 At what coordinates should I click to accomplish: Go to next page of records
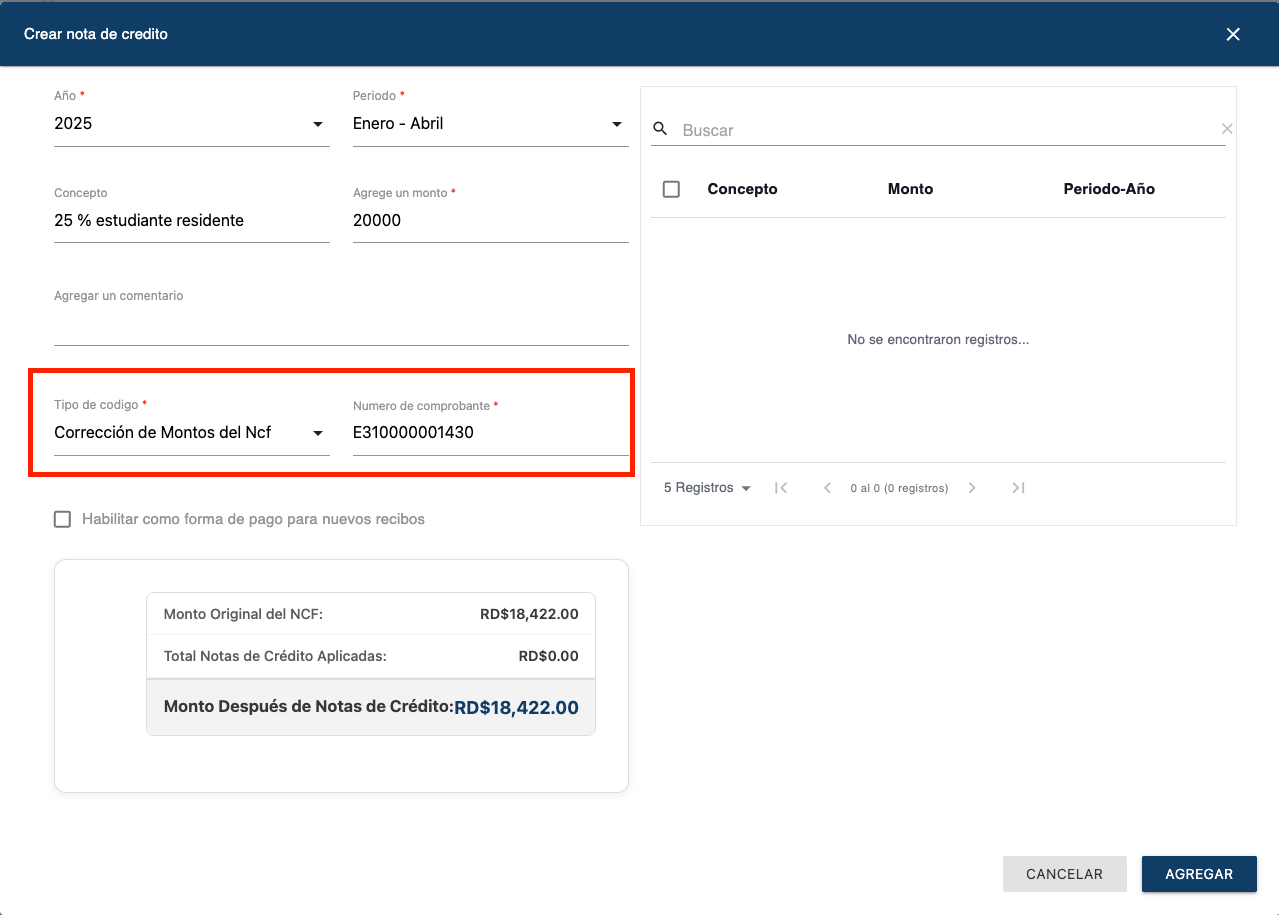point(972,488)
